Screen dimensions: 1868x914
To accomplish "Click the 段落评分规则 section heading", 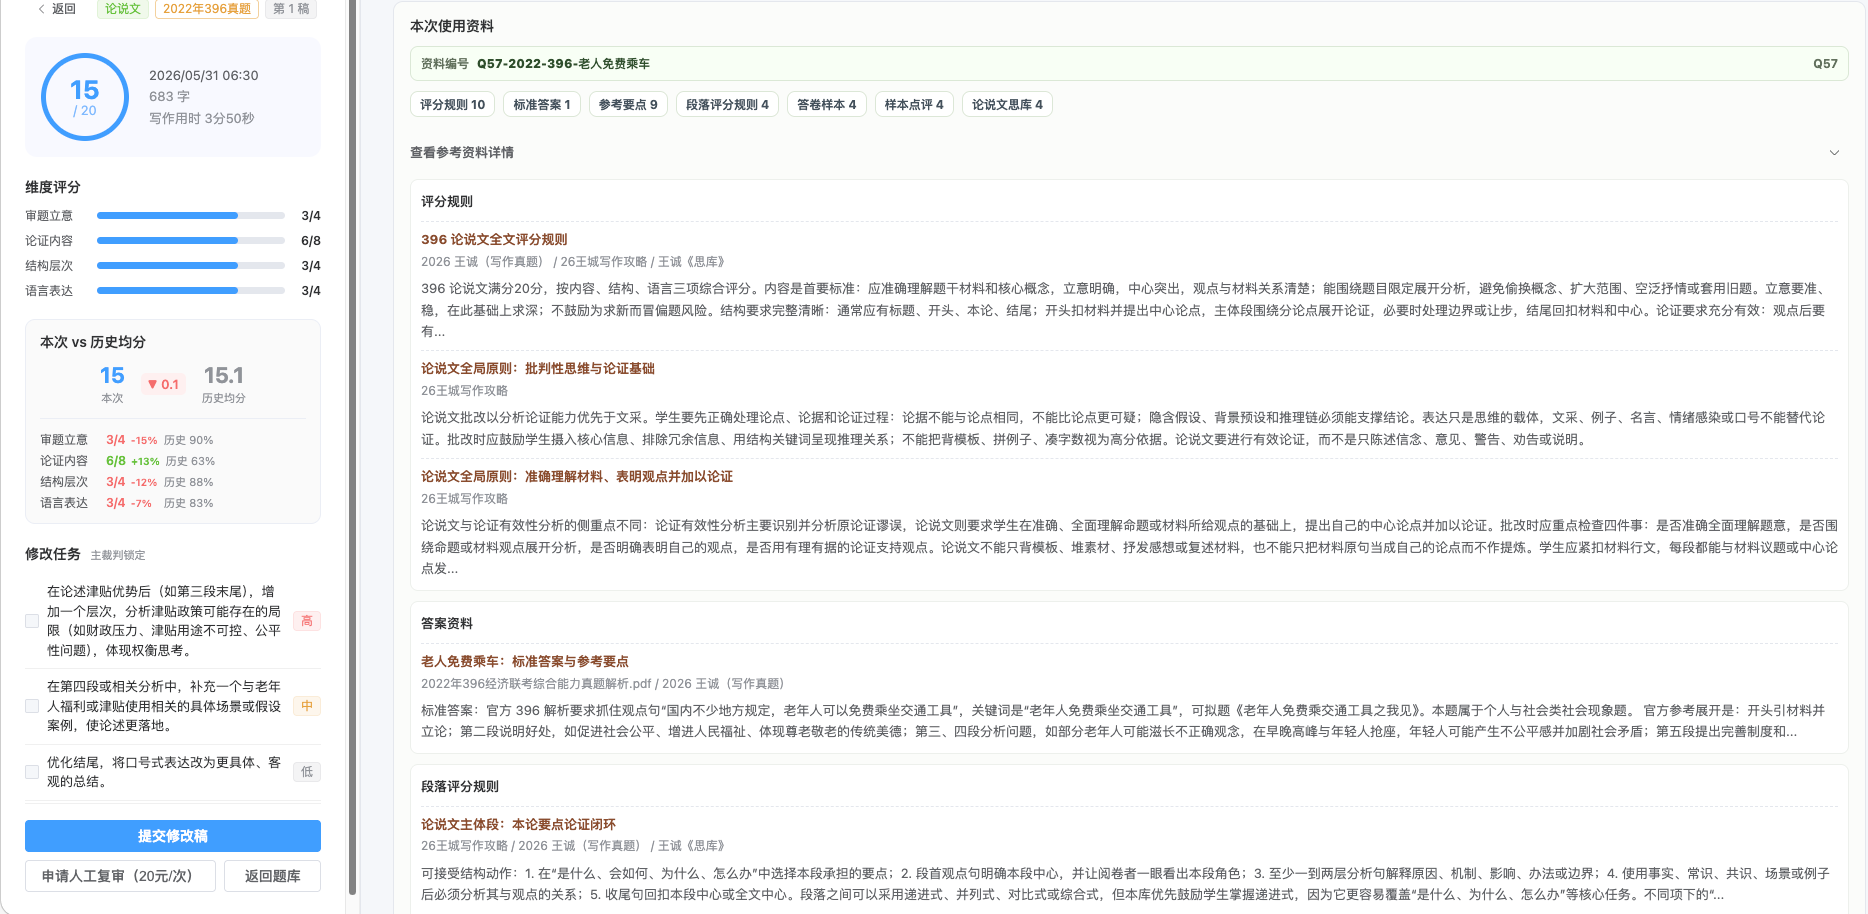I will click(460, 787).
